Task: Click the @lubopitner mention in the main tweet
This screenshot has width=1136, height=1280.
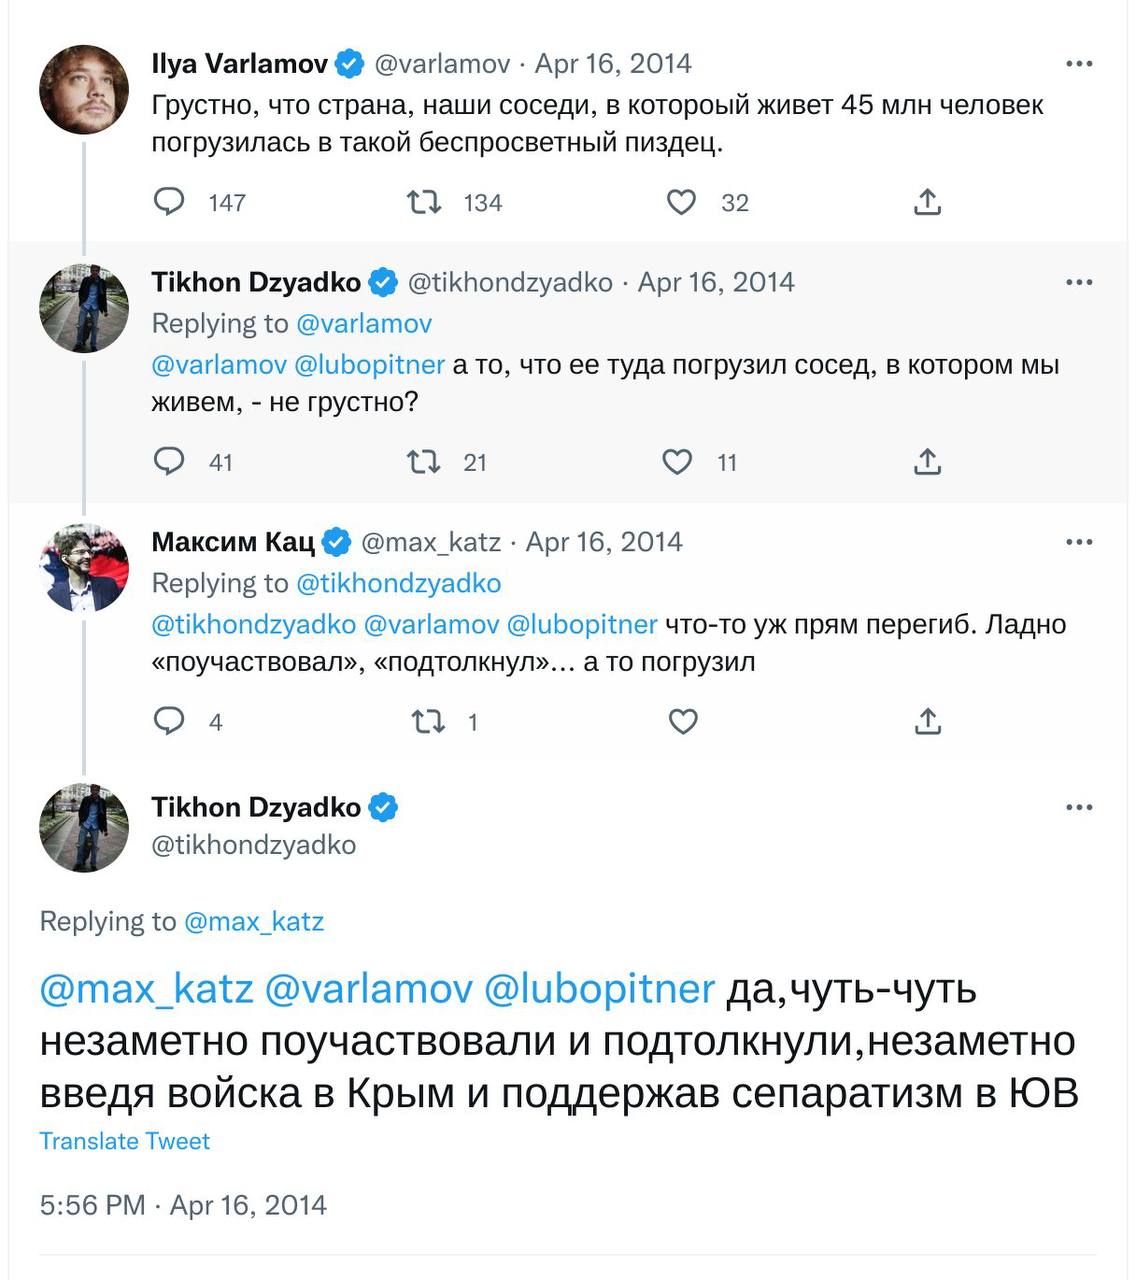Action: point(599,988)
